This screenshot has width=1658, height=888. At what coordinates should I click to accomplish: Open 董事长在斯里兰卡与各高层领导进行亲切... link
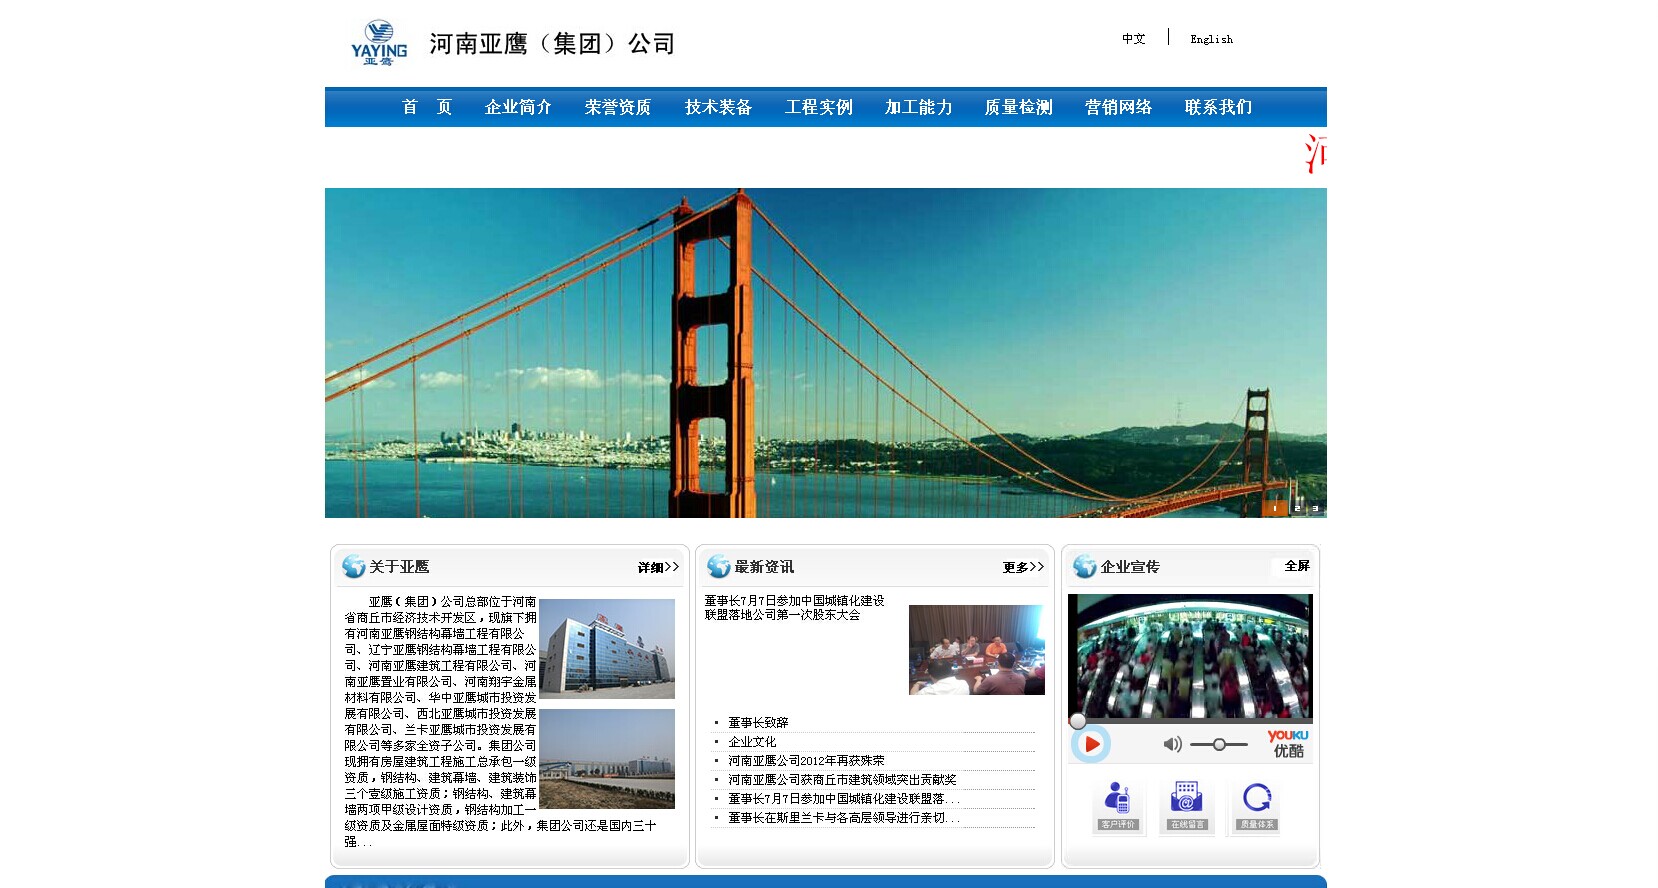click(844, 817)
